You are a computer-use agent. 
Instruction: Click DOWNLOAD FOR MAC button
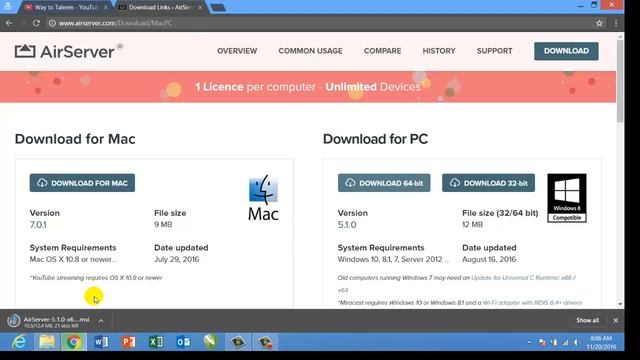(82, 183)
